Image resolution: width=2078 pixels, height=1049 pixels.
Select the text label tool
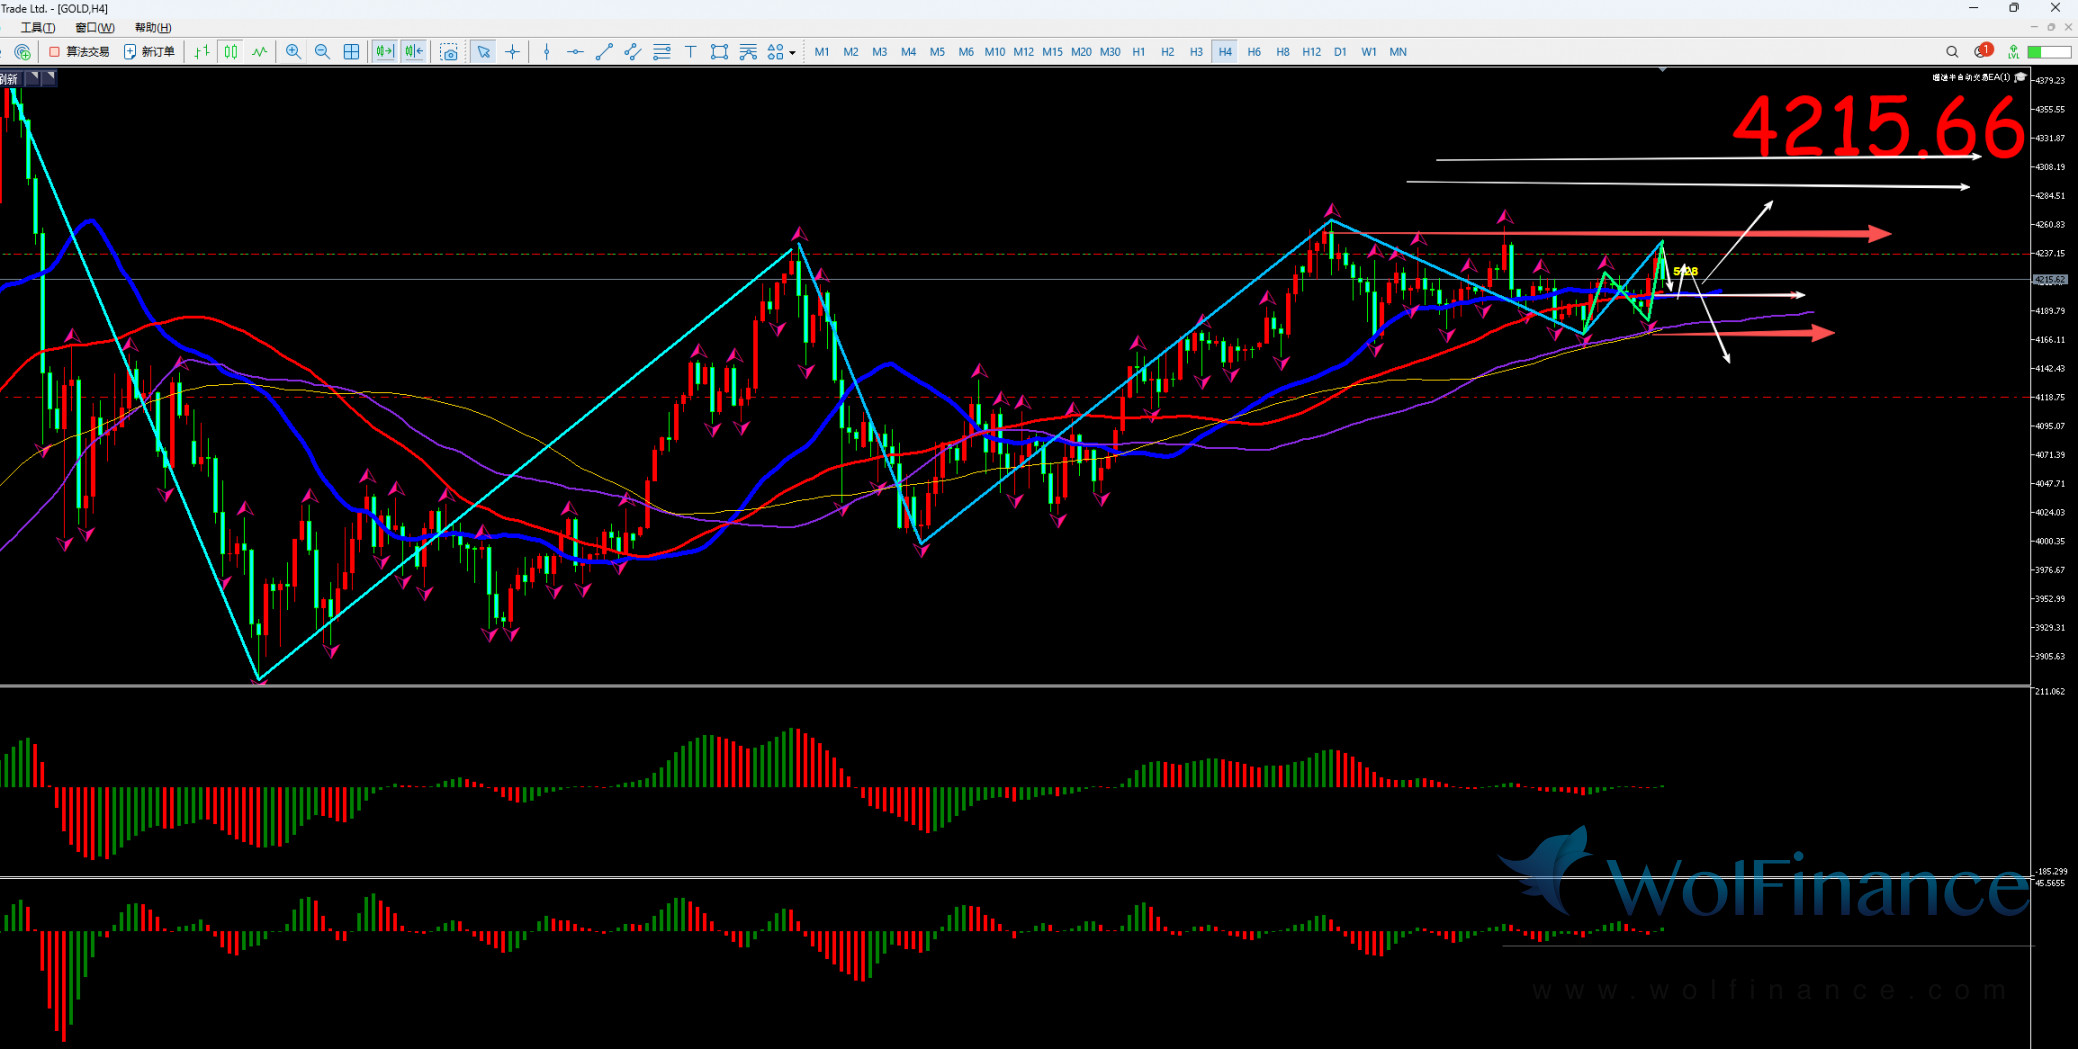(690, 52)
